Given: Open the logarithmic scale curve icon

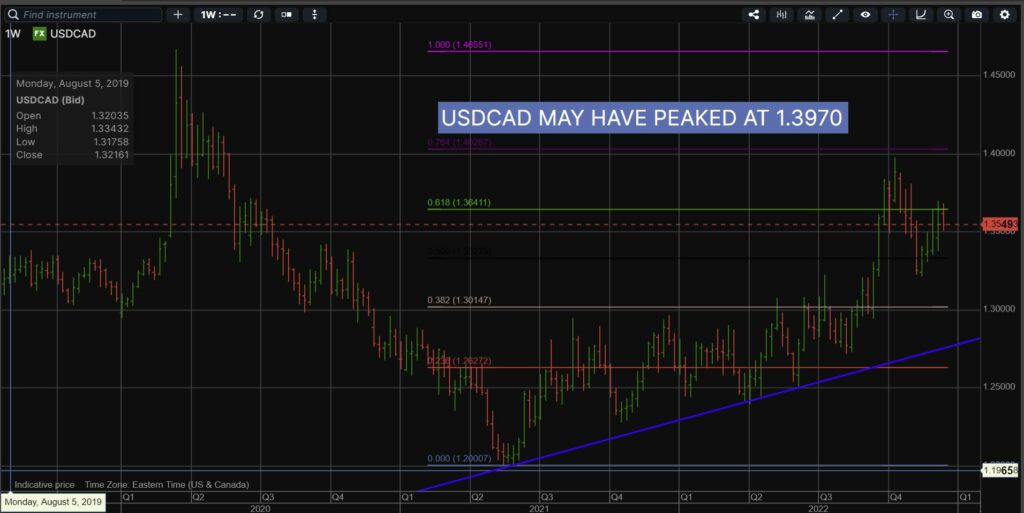Looking at the screenshot, I should click(921, 15).
